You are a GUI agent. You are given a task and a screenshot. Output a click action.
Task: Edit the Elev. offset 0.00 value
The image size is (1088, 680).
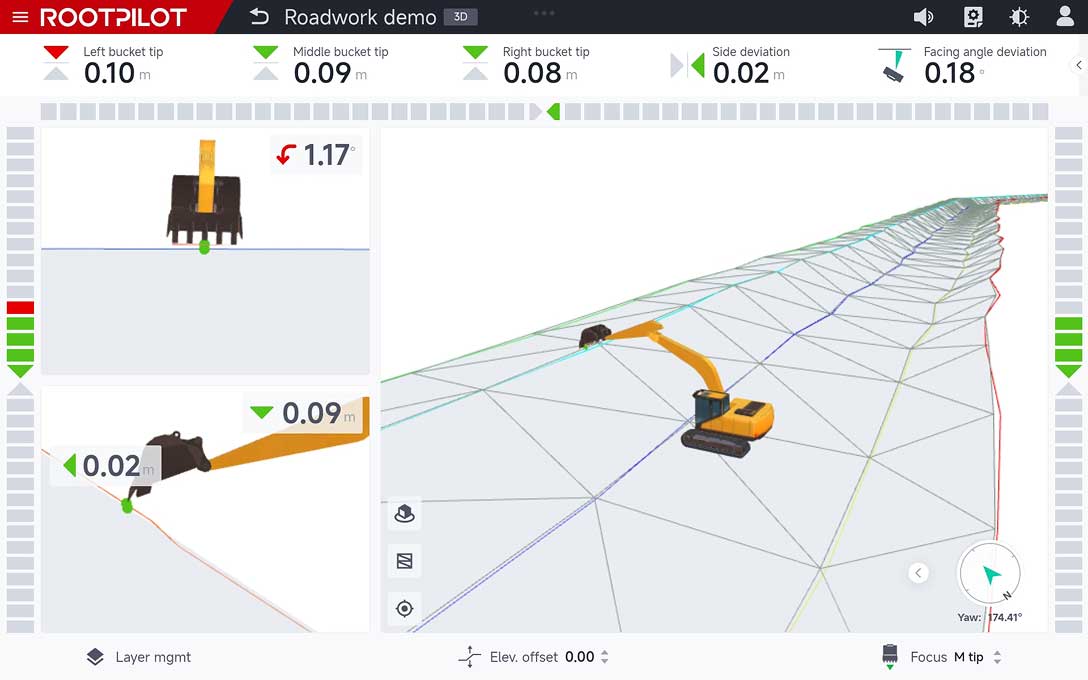coord(579,657)
